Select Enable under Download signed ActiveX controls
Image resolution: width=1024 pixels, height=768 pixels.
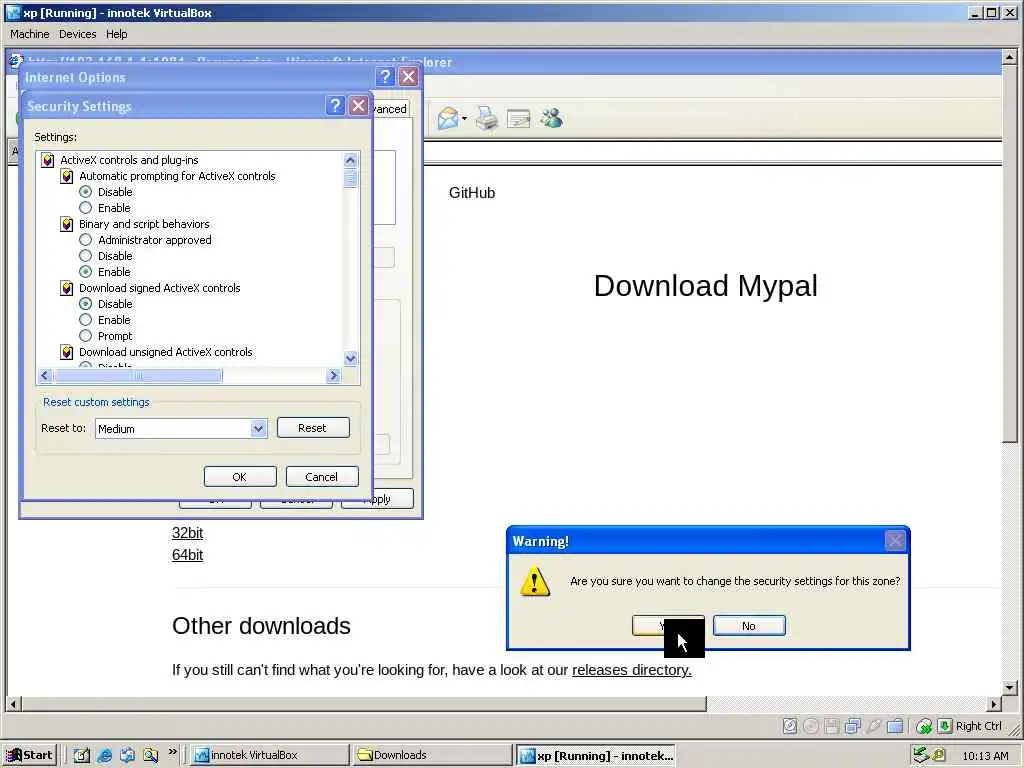(86, 320)
